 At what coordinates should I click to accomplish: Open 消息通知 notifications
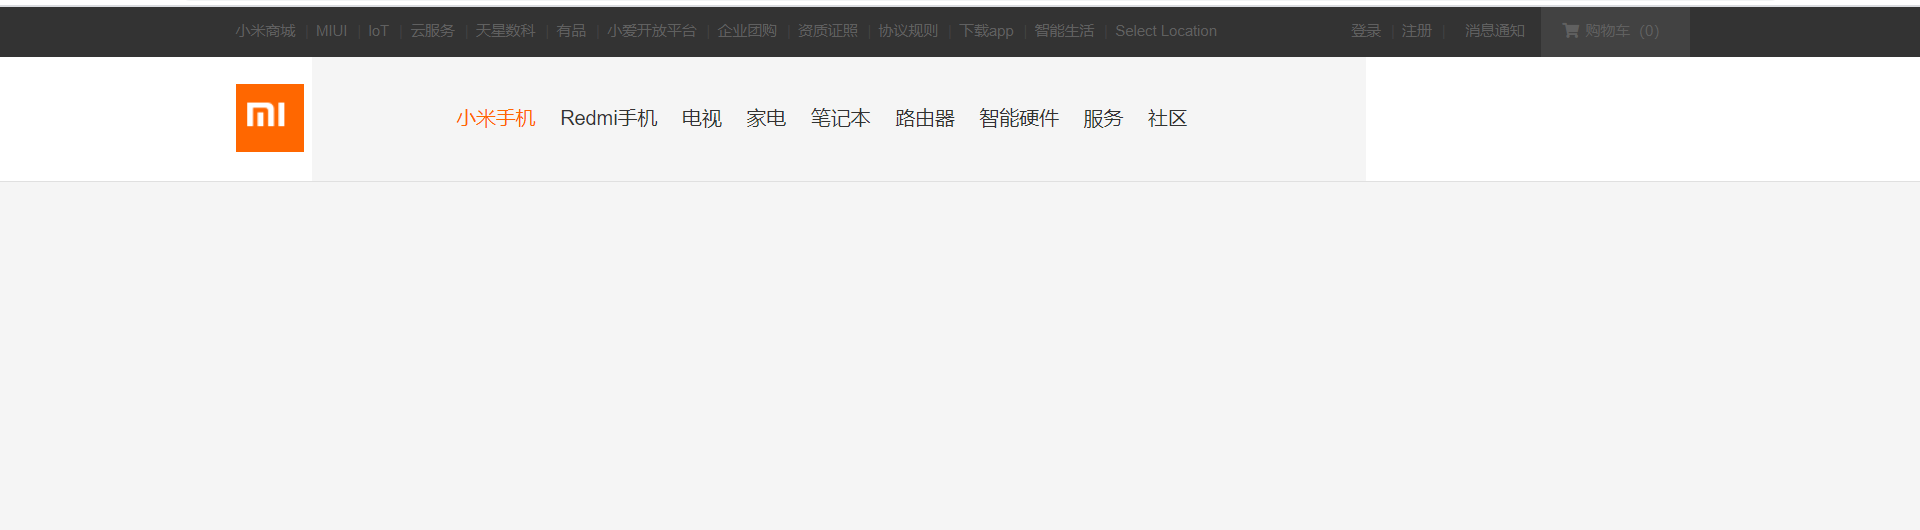1495,31
